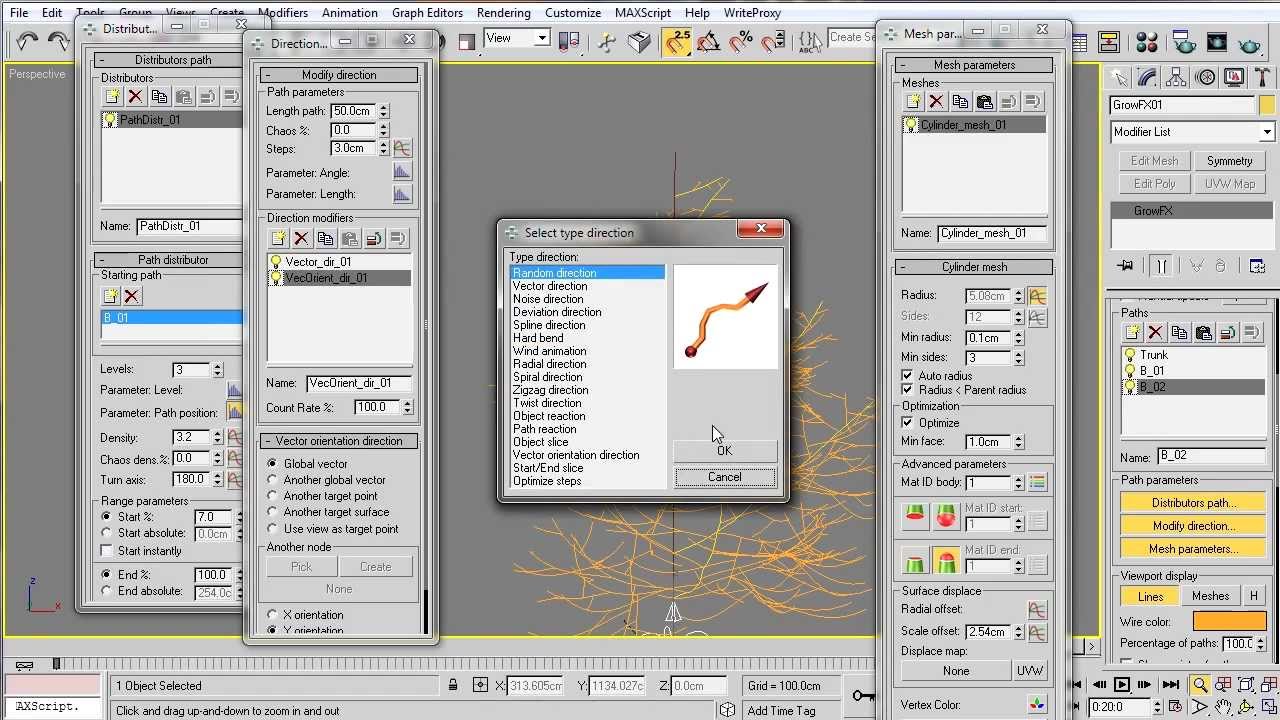This screenshot has width=1280, height=720.
Task: Open Animation menu
Action: 350,13
